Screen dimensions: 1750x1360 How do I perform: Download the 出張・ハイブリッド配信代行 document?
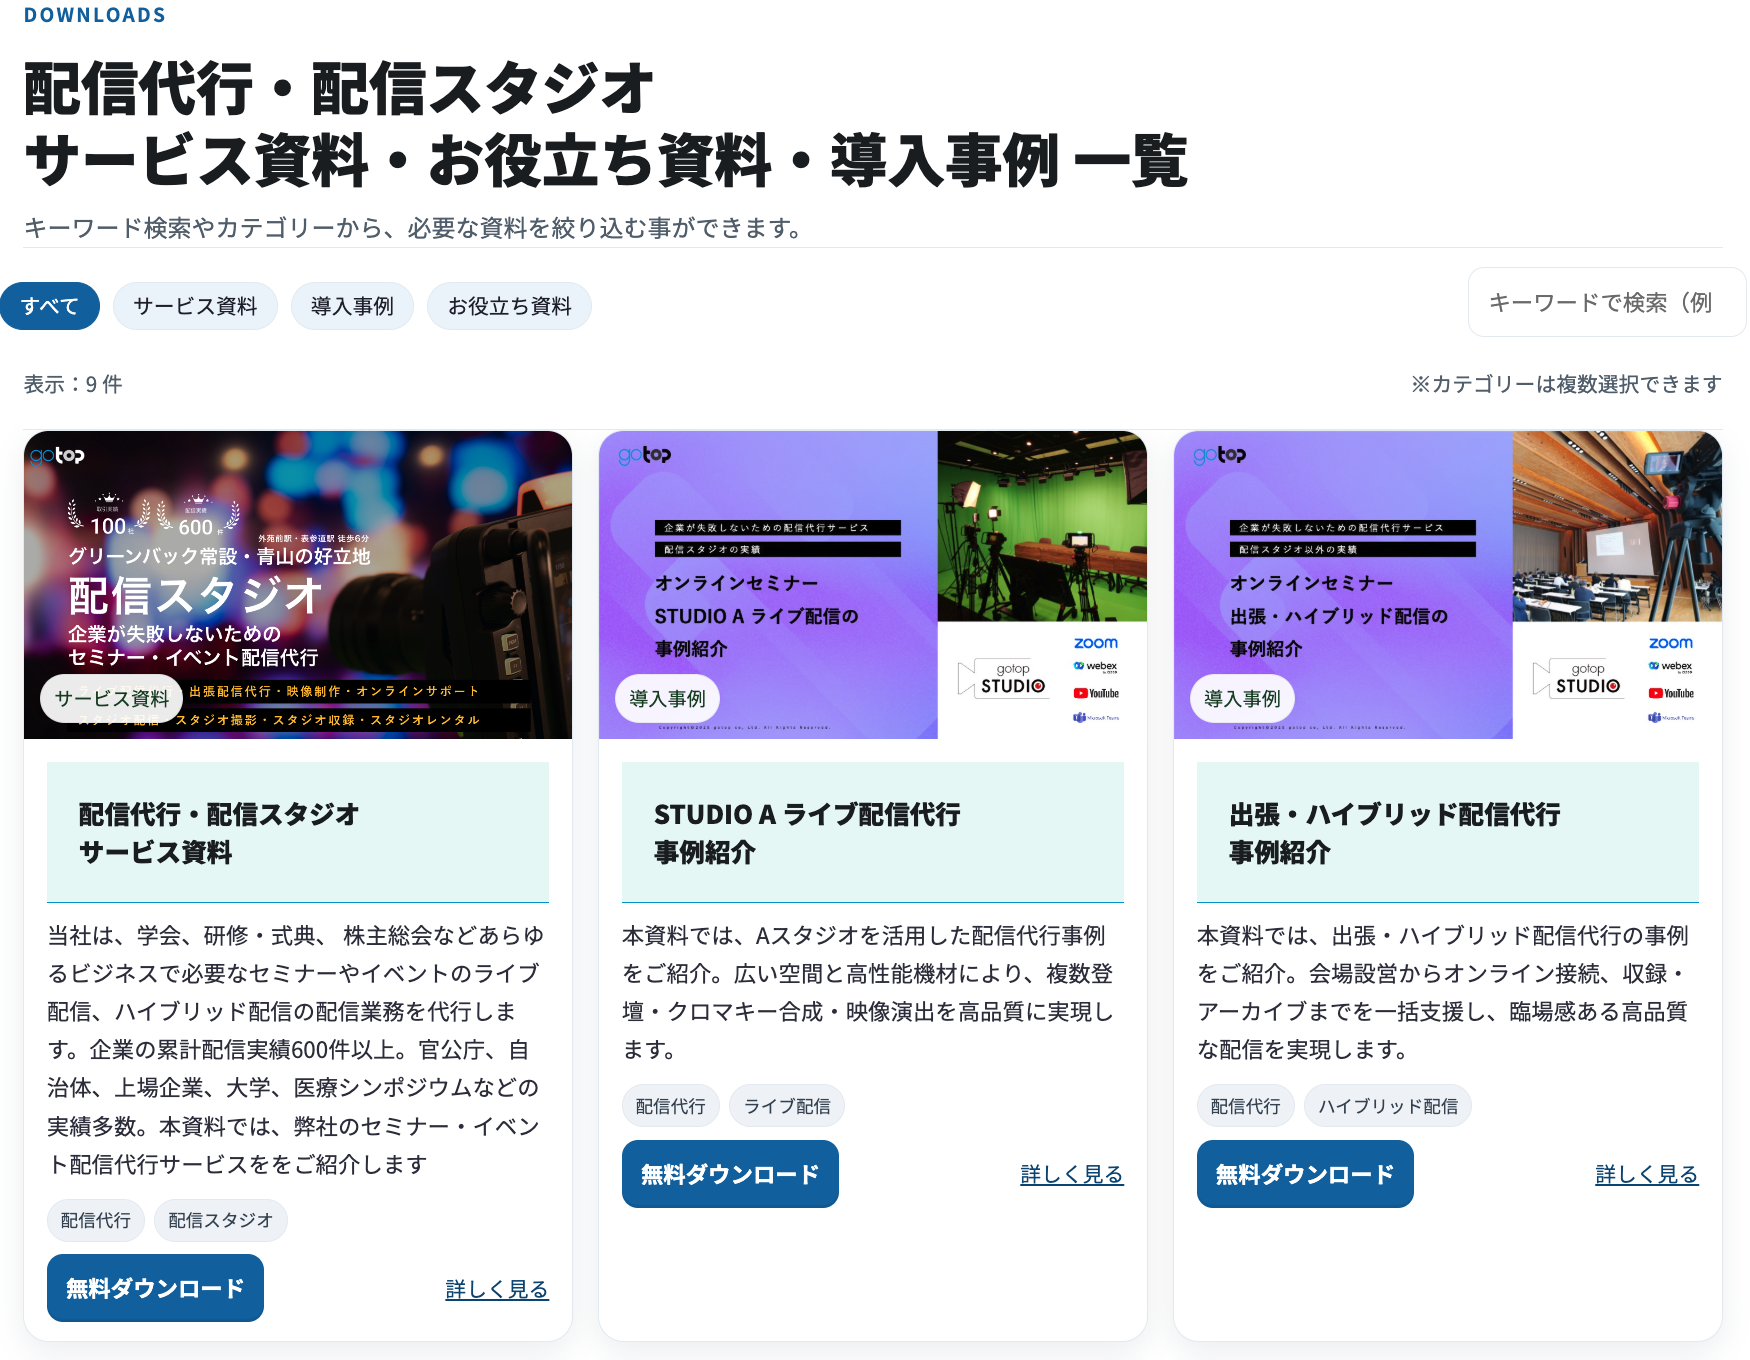point(1305,1174)
